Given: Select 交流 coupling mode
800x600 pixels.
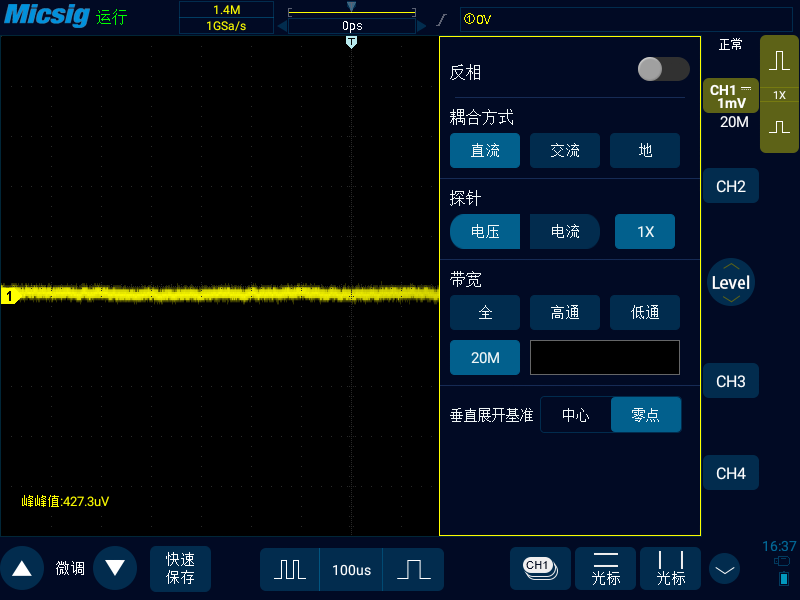Looking at the screenshot, I should tap(564, 150).
